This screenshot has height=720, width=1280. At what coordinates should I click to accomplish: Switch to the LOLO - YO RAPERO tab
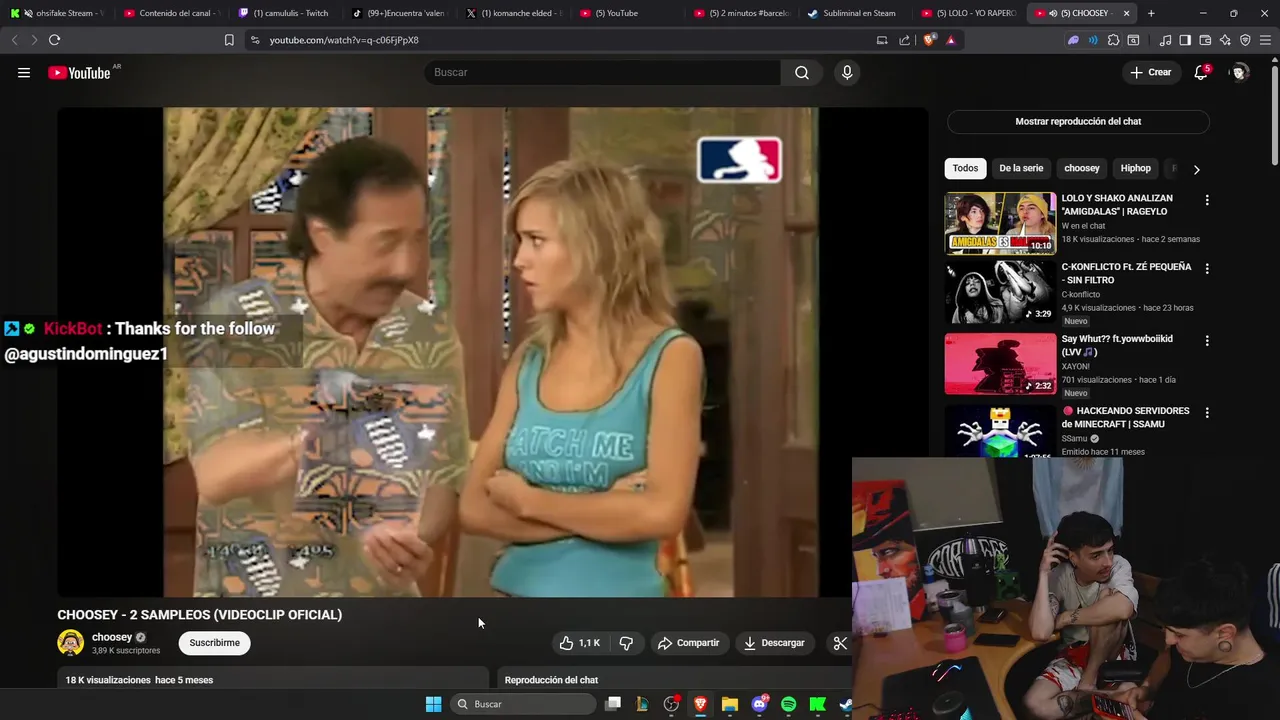tap(970, 13)
